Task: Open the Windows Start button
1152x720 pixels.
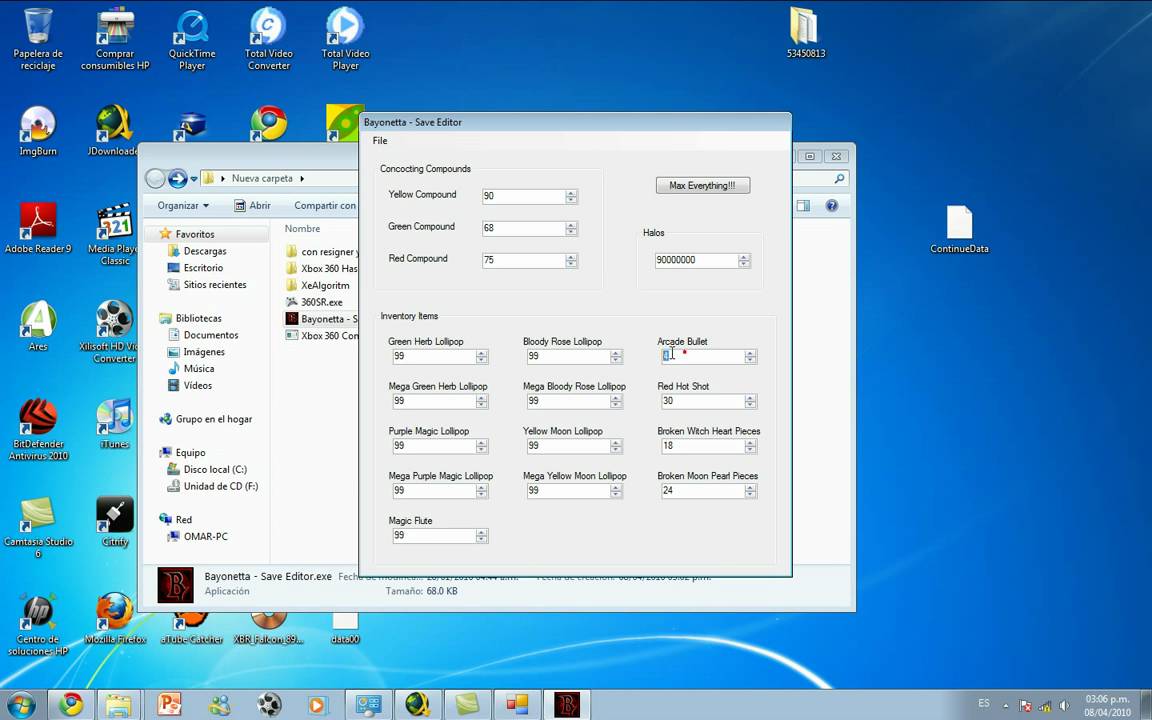Action: point(21,705)
